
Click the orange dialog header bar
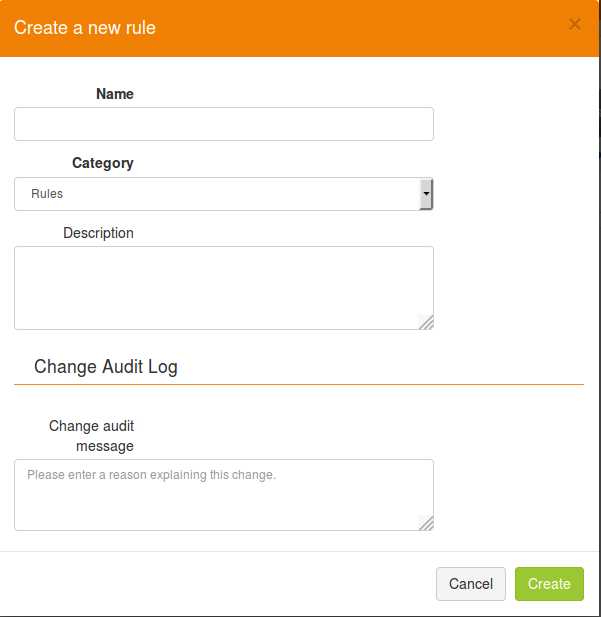point(300,28)
